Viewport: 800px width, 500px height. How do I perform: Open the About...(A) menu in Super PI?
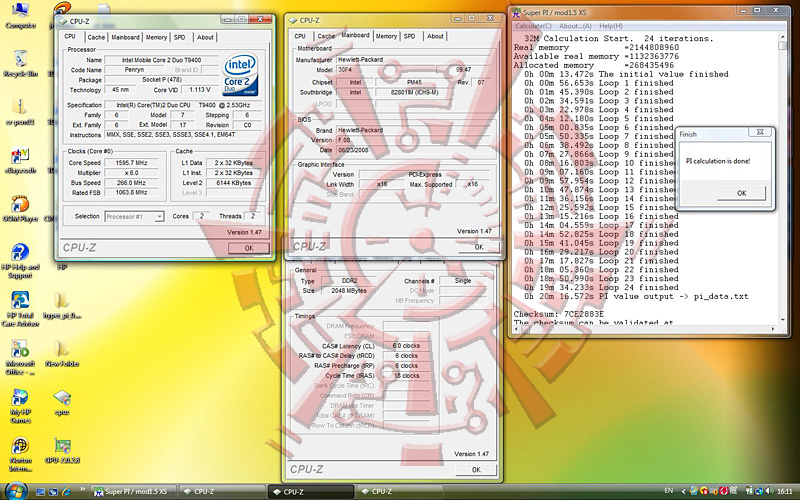coord(575,26)
